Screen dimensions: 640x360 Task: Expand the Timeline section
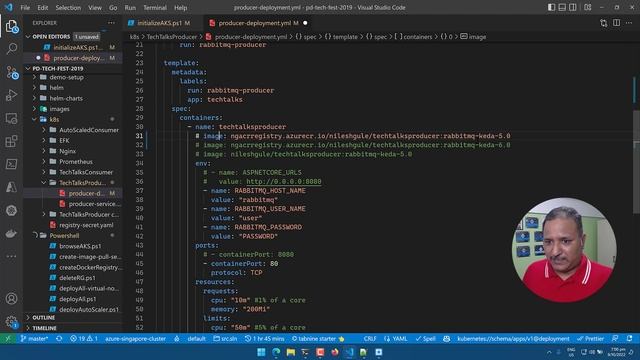[x=44, y=328]
